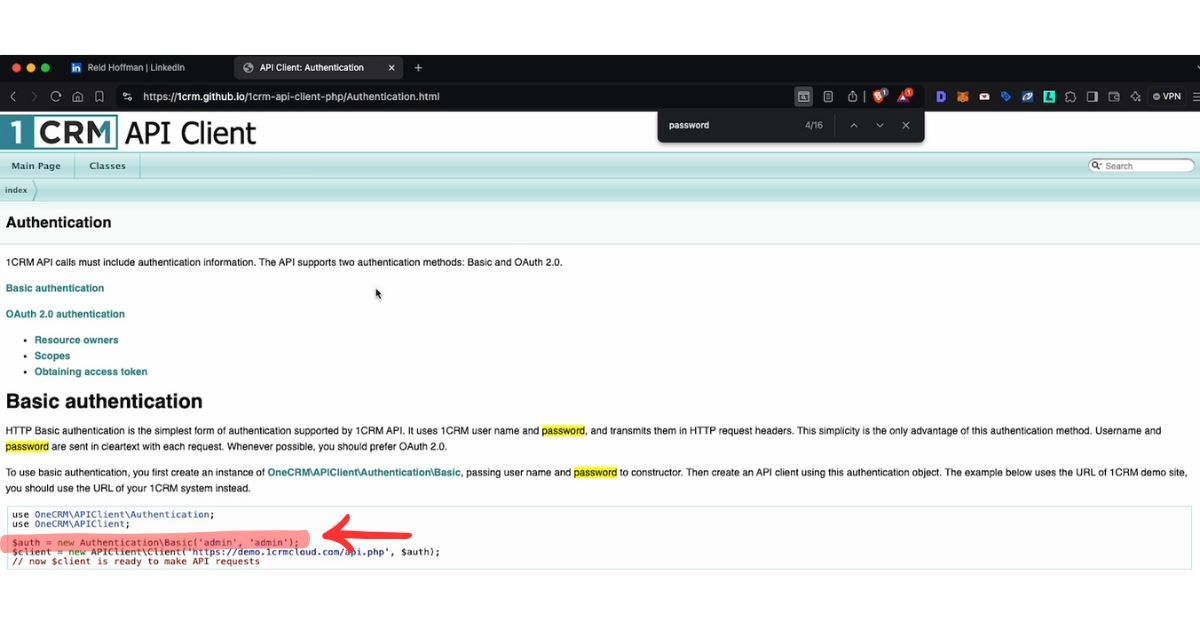Jump to previous match in find bar
Image resolution: width=1200 pixels, height=630 pixels.
[854, 126]
